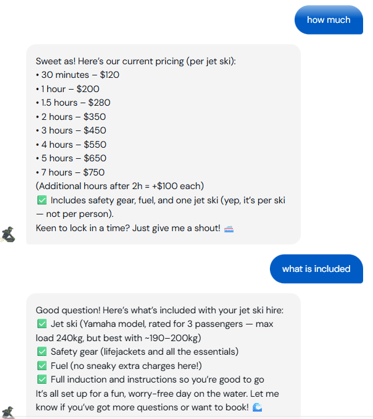
Task: Click the green check beside 'Safety gear'
Action: pyautogui.click(x=42, y=352)
